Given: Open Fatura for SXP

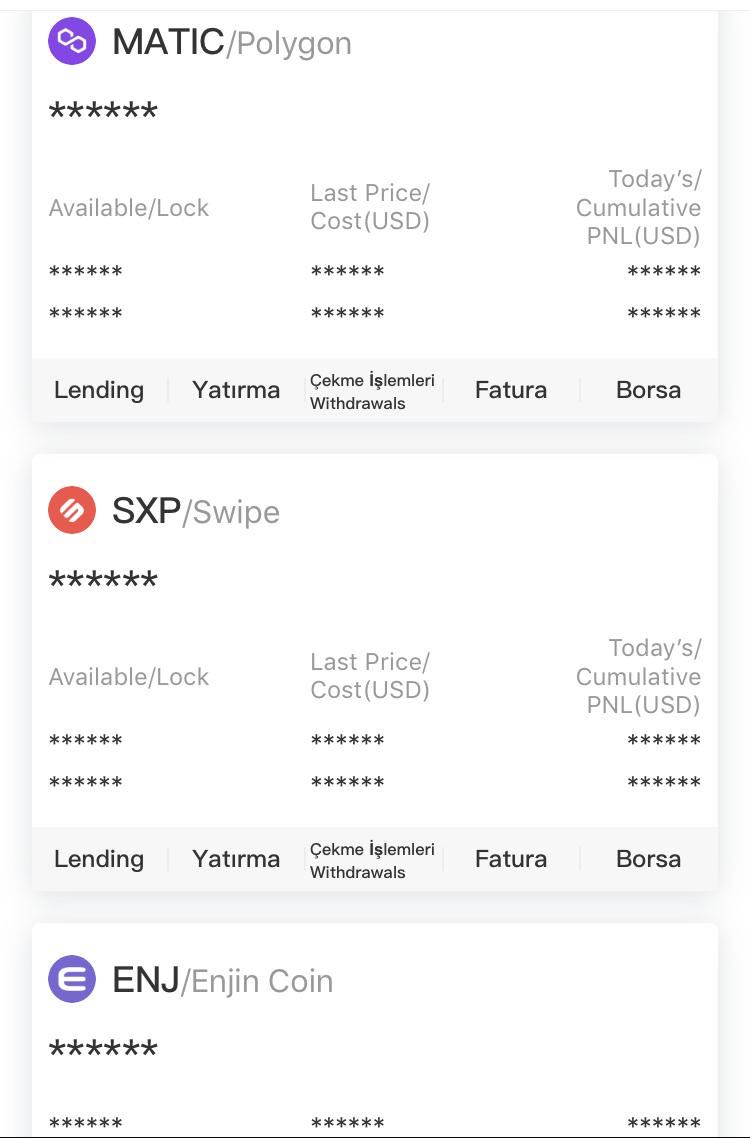Looking at the screenshot, I should tap(510, 859).
